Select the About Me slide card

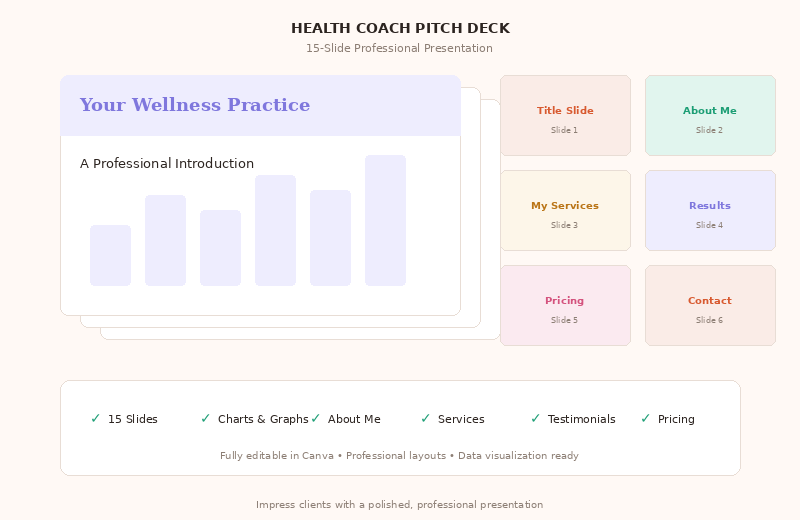tap(710, 116)
